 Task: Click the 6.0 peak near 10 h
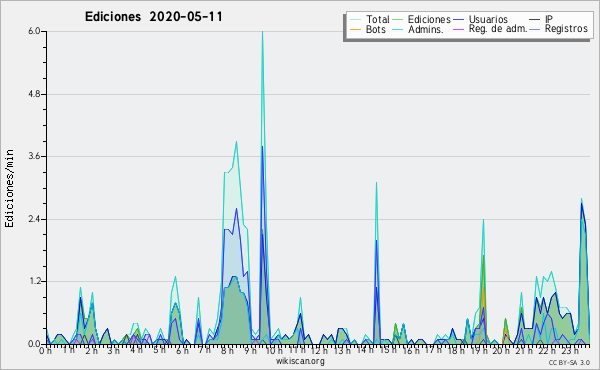click(x=262, y=32)
